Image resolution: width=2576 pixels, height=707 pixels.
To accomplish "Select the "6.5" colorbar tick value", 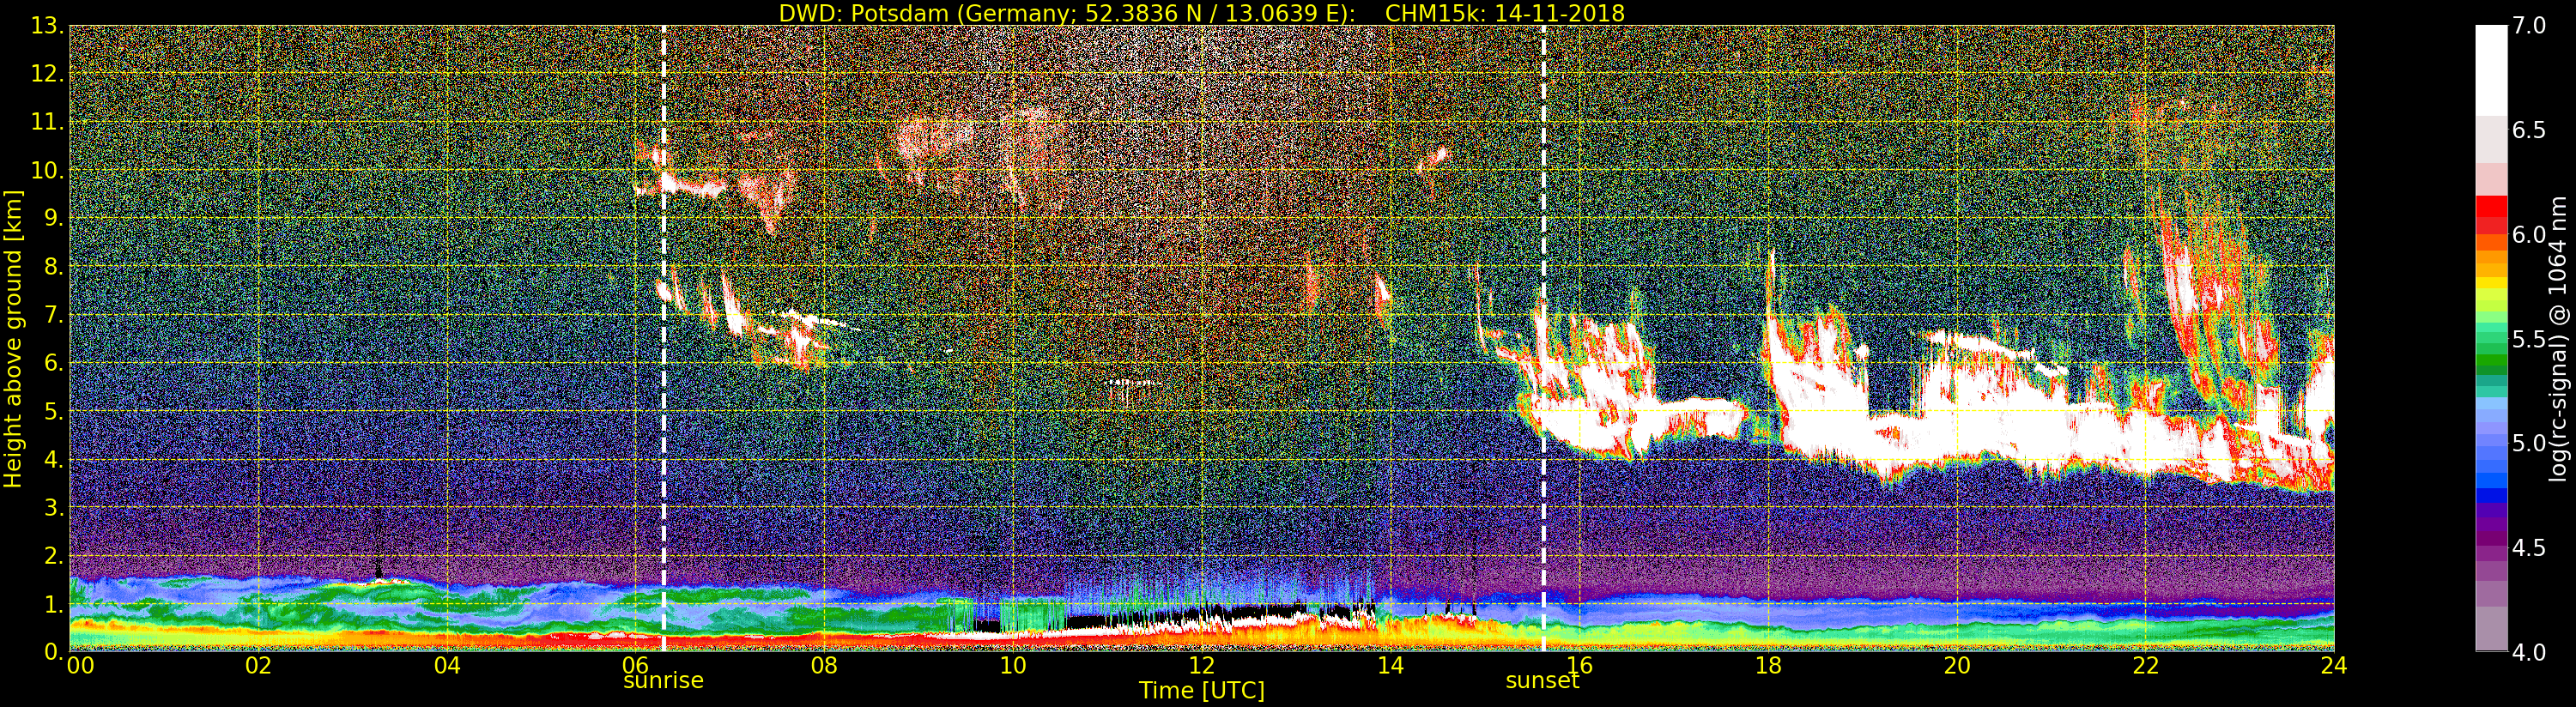I will [x=2529, y=130].
